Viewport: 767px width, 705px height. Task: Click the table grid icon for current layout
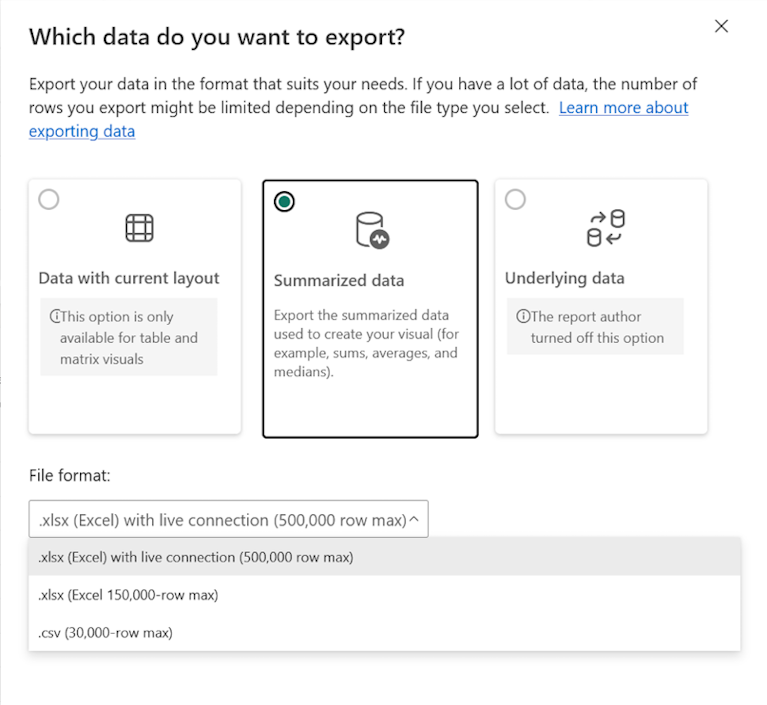click(x=139, y=228)
